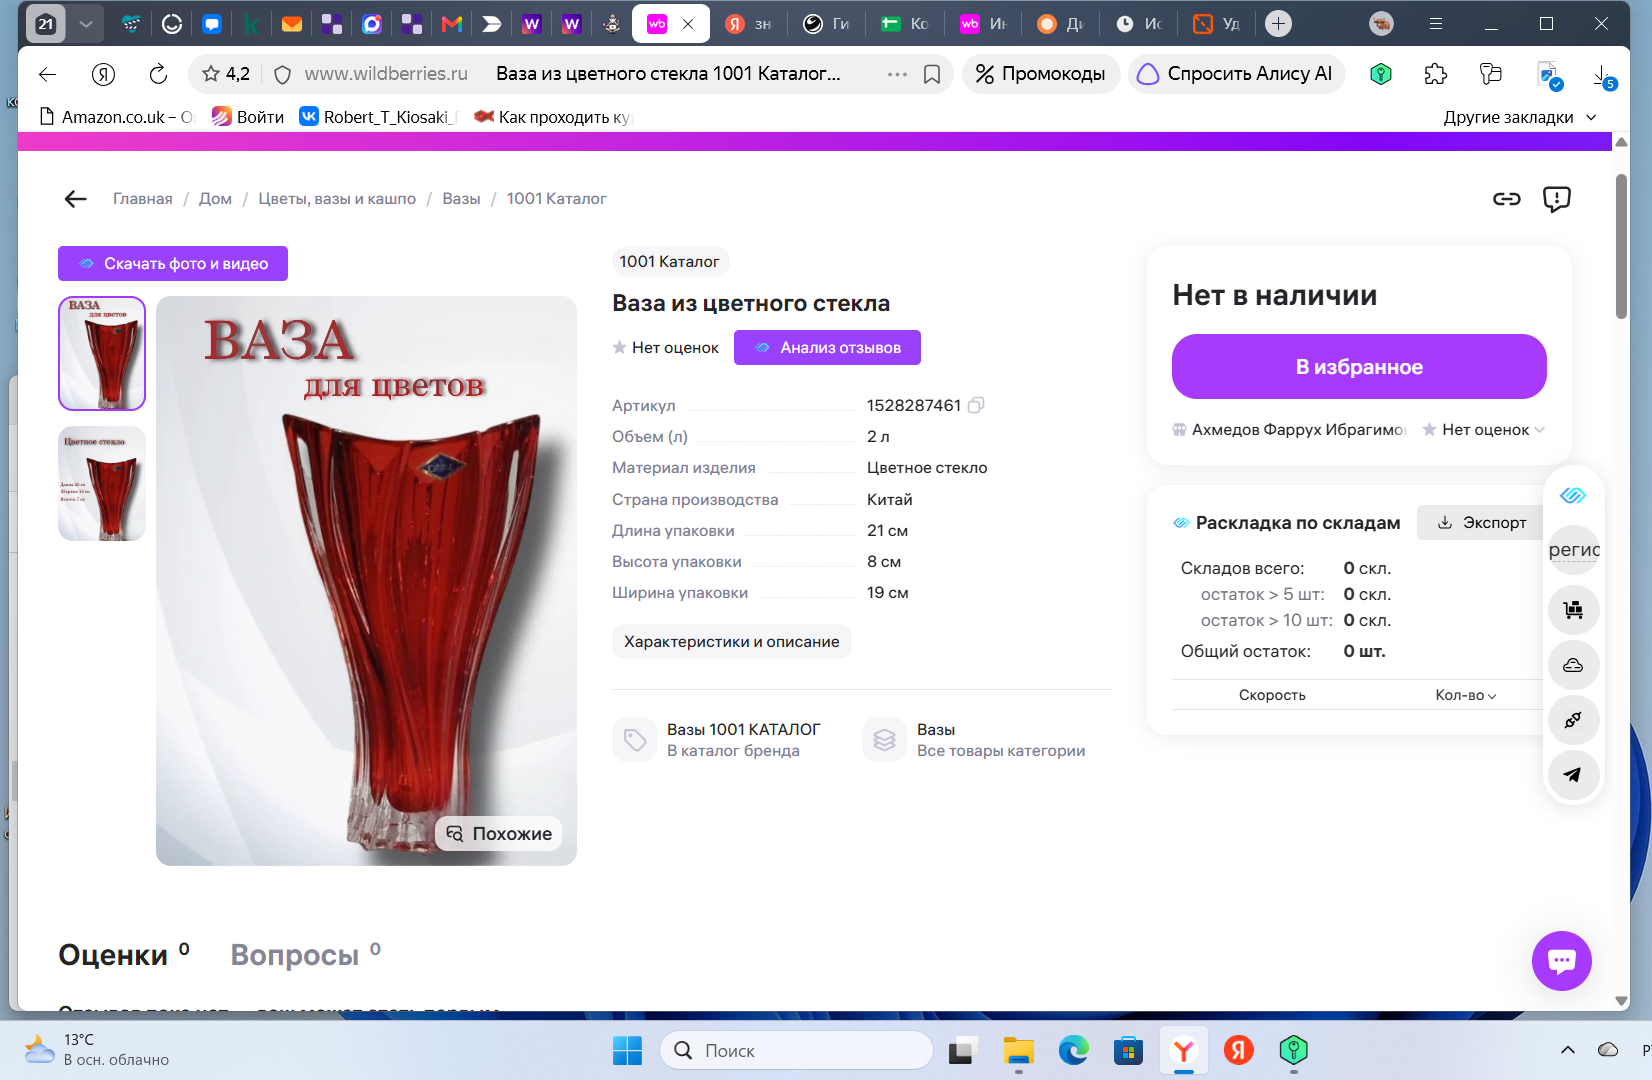
Task: Click the back arrow beside breadcrumbs
Action: 76,199
